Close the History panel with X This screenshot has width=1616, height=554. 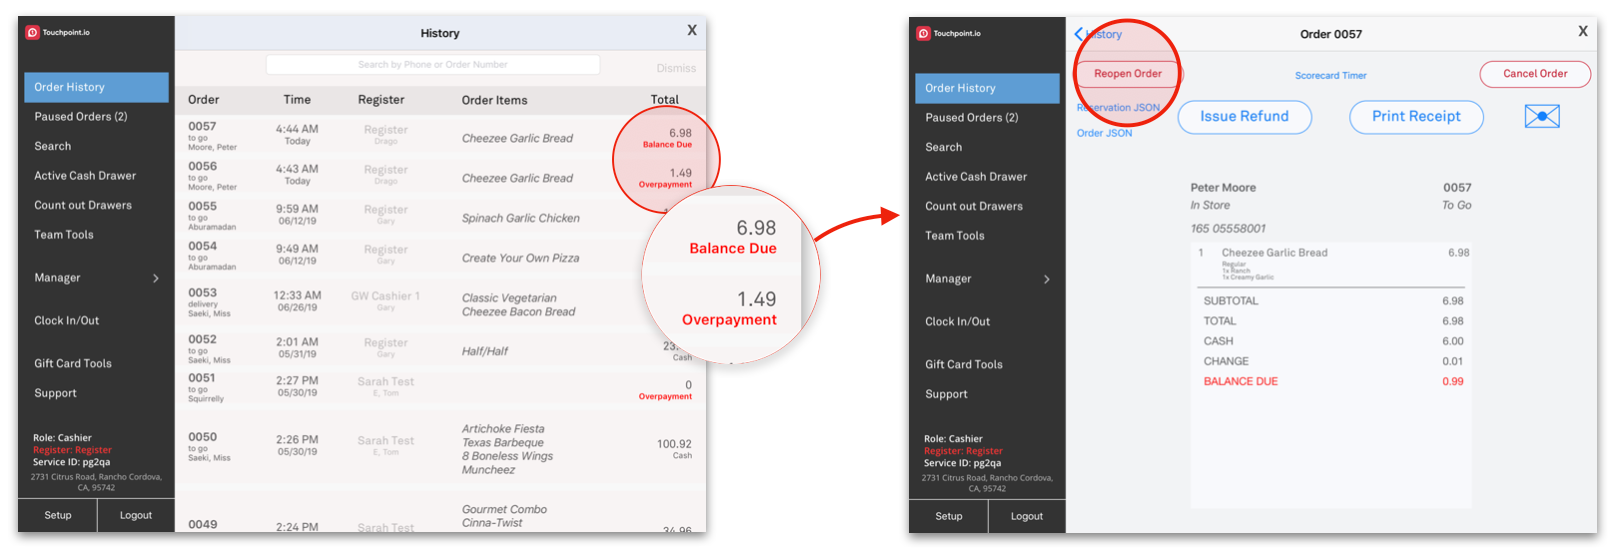click(692, 31)
